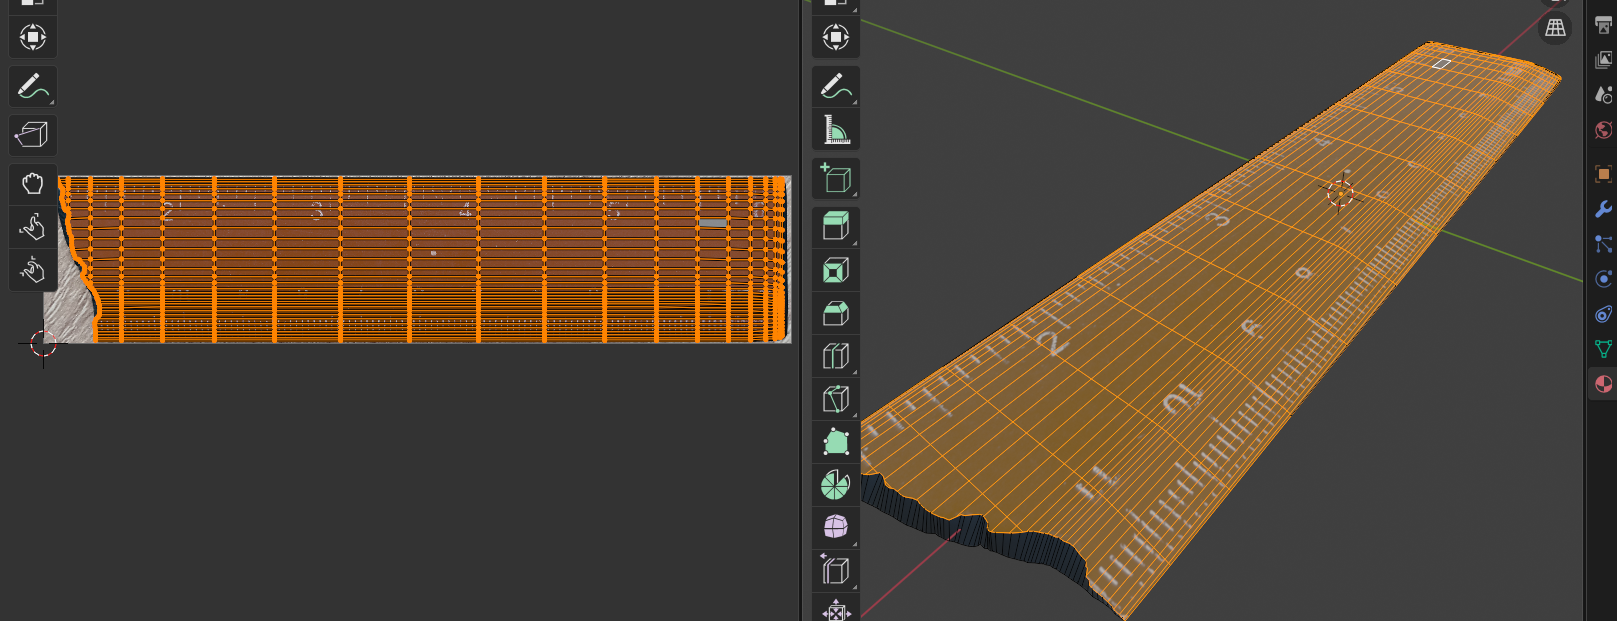Image resolution: width=1617 pixels, height=621 pixels.
Task: Choose the Inset Faces tool
Action: [835, 270]
